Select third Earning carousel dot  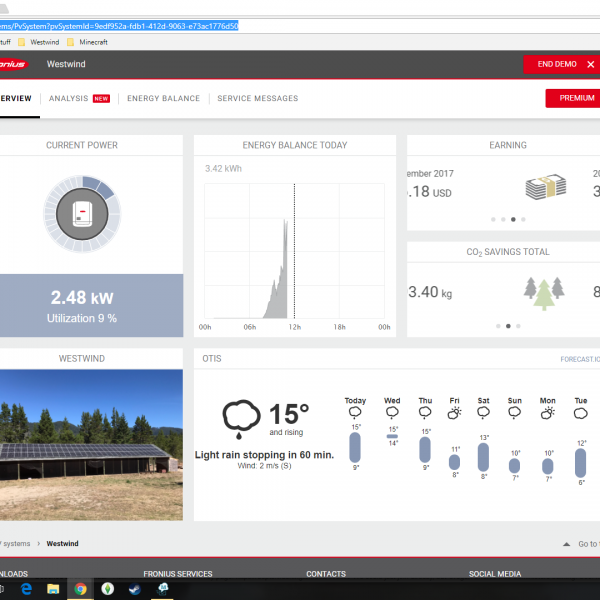(x=513, y=219)
